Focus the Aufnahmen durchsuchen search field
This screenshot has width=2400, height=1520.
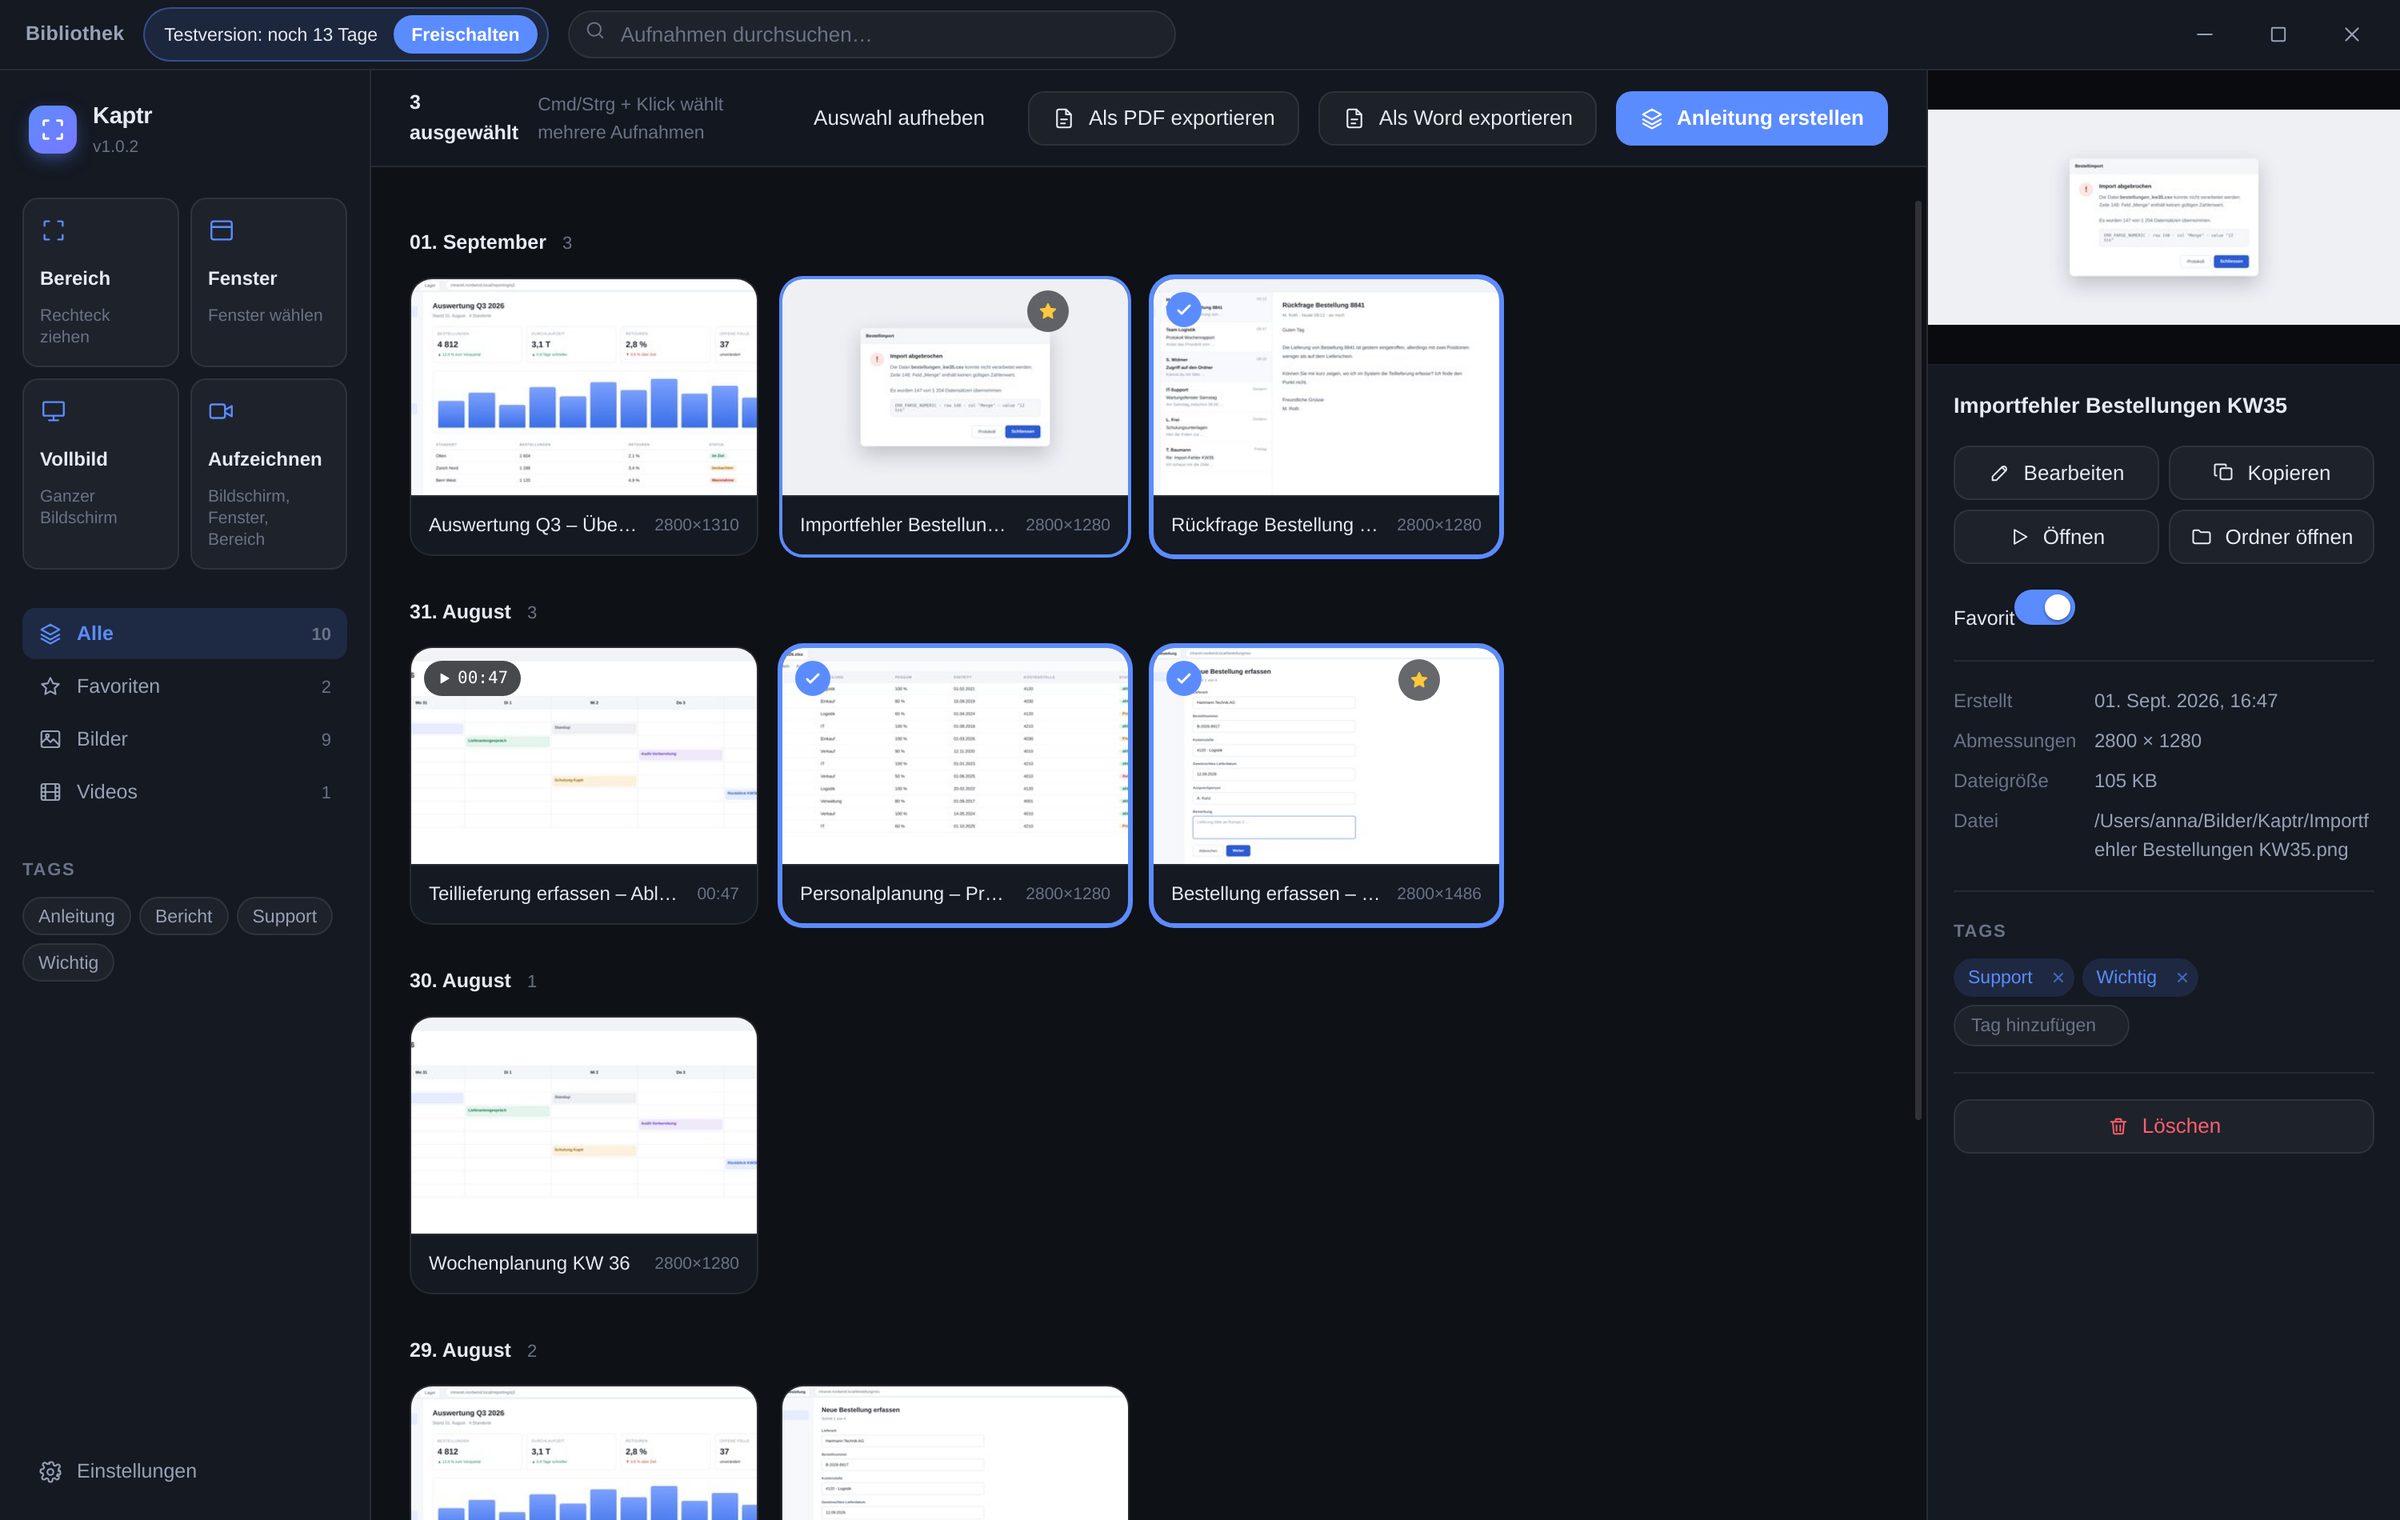click(x=871, y=34)
